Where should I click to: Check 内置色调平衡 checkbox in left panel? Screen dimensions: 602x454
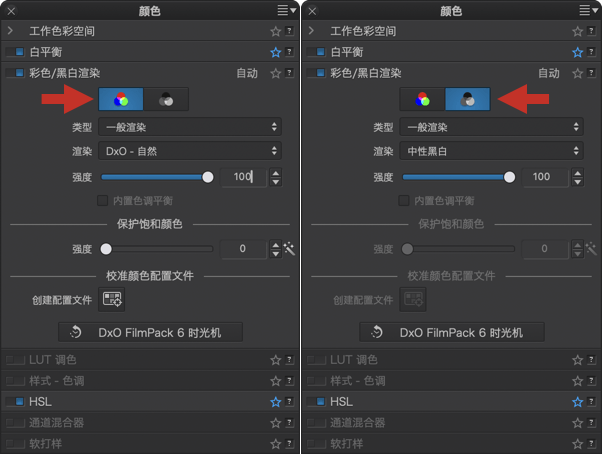(x=103, y=200)
